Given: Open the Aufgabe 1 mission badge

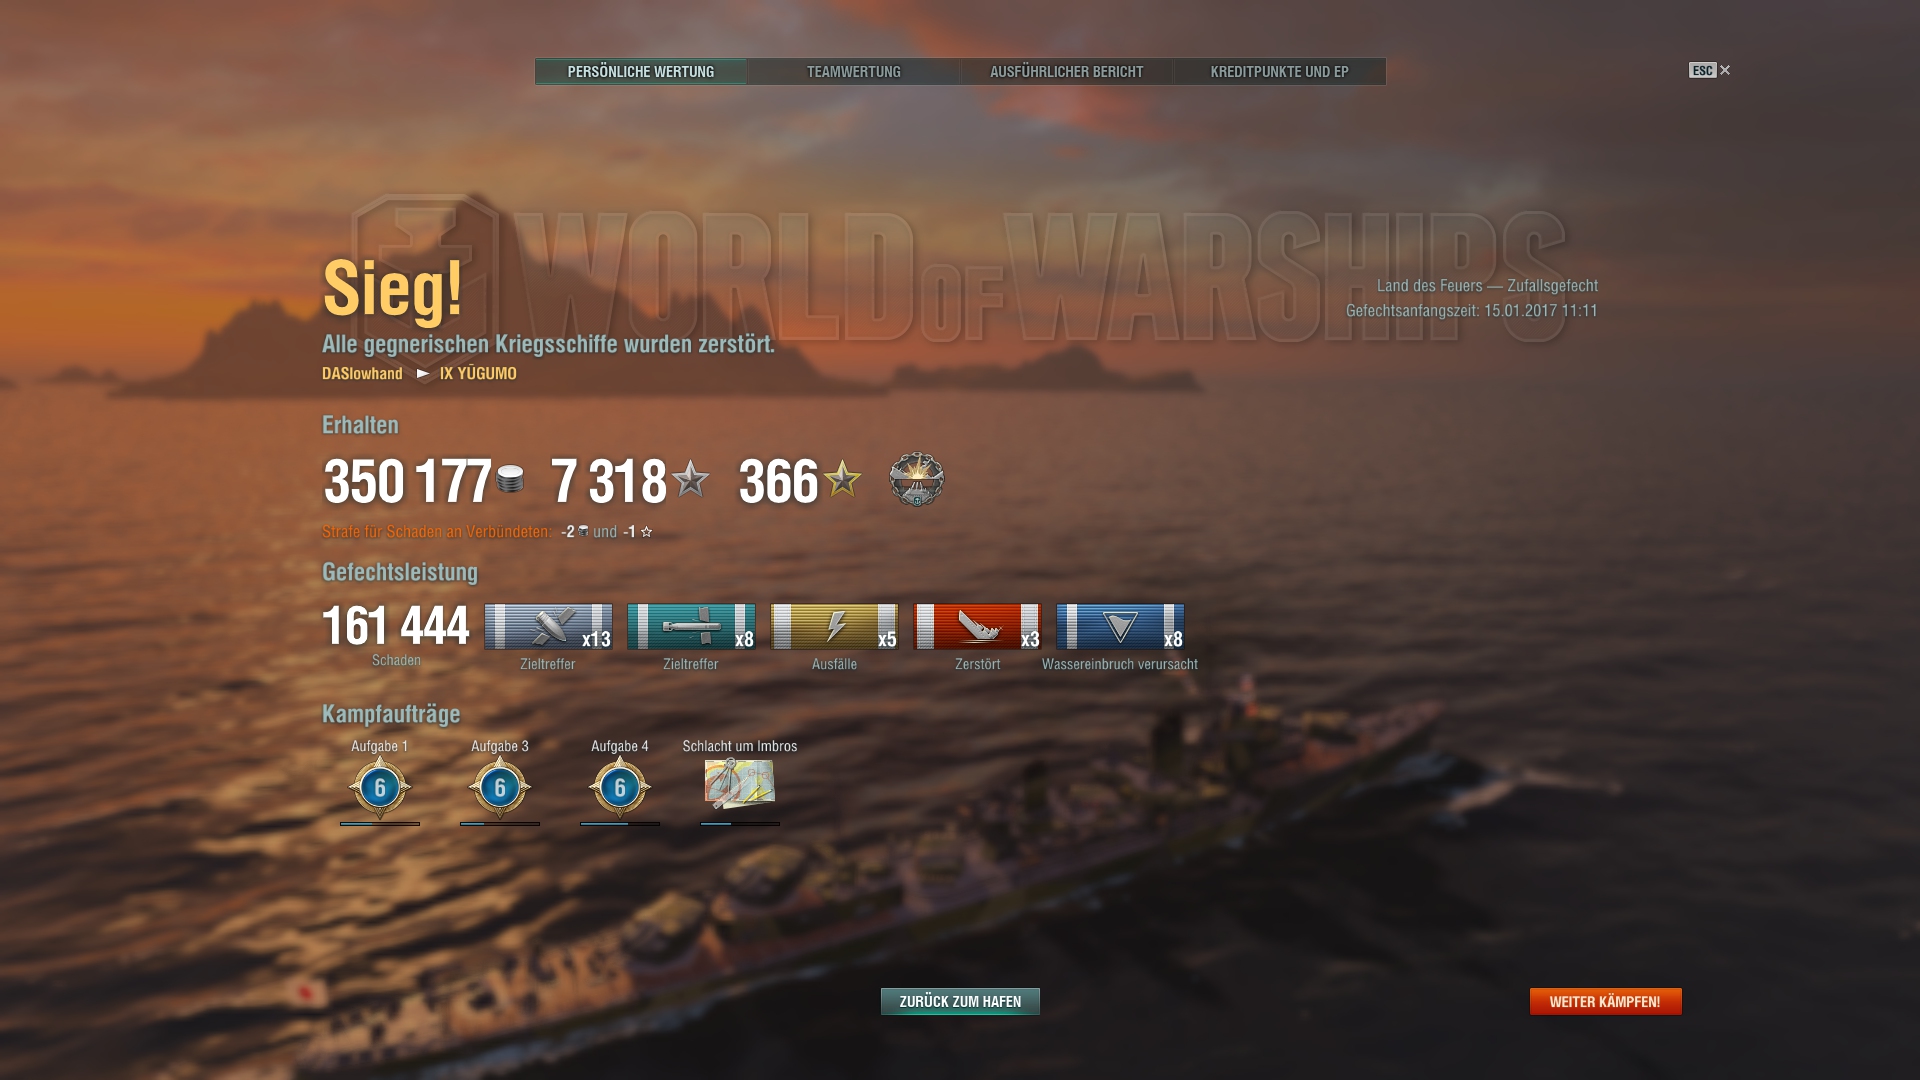Looking at the screenshot, I should (x=380, y=788).
